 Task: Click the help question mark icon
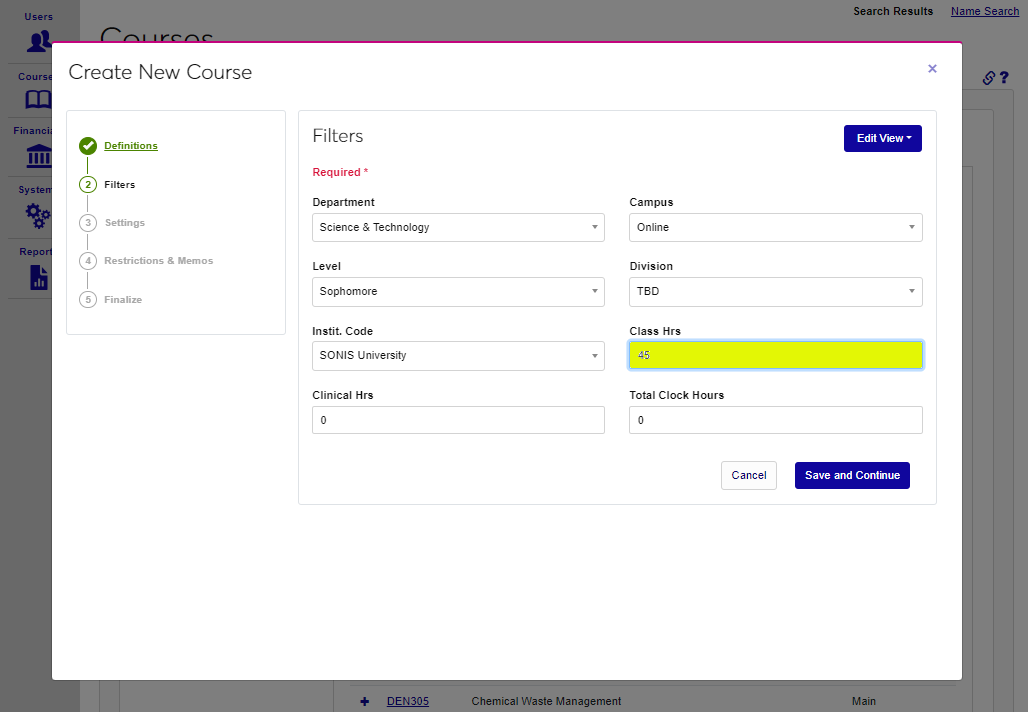[x=1004, y=77]
